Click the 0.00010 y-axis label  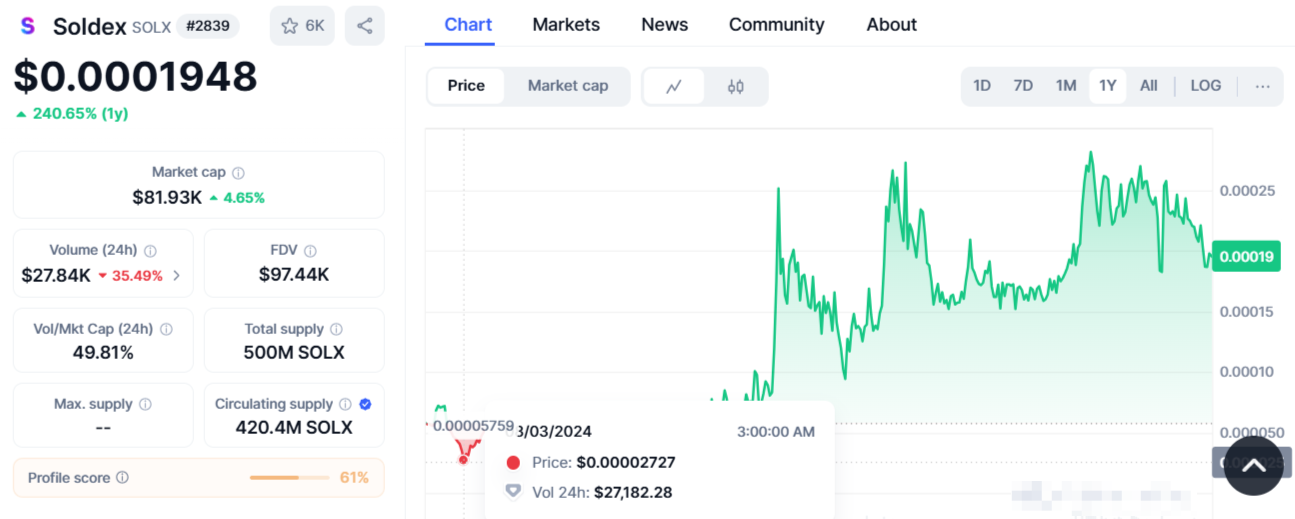point(1247,372)
